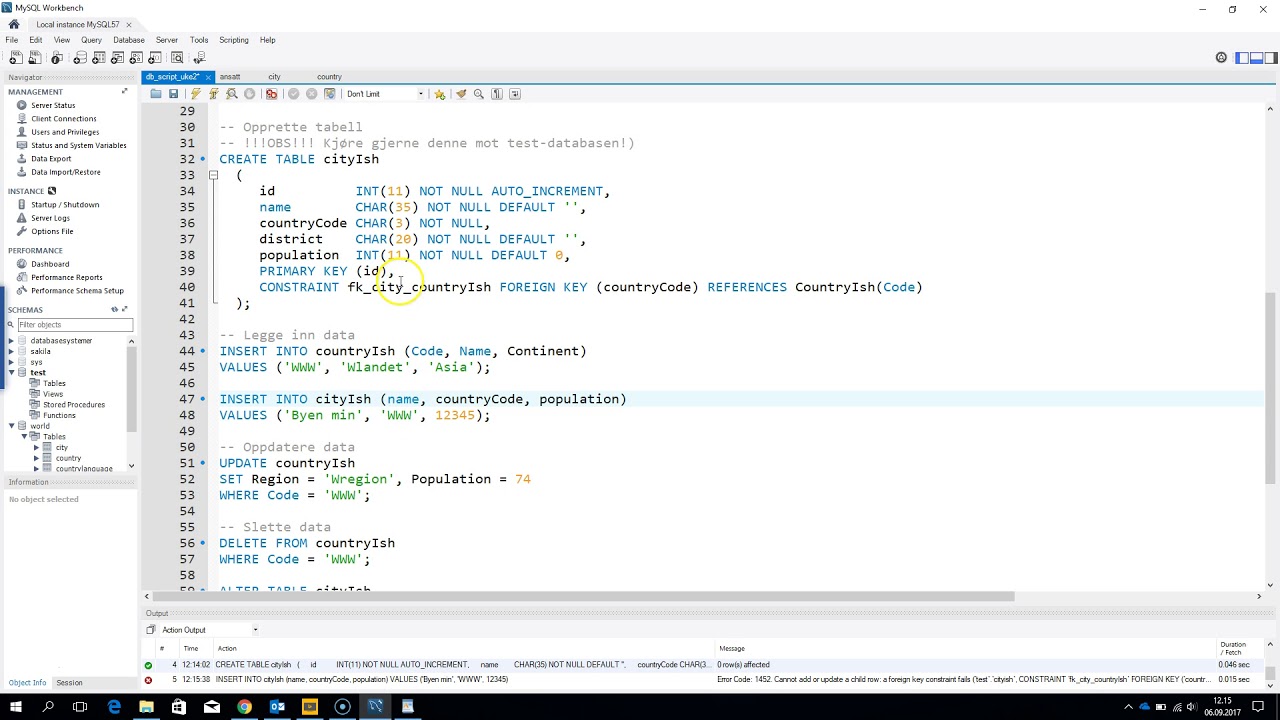Toggle the right sidebar panel visibility
The width and height of the screenshot is (1280, 720).
pos(1270,58)
